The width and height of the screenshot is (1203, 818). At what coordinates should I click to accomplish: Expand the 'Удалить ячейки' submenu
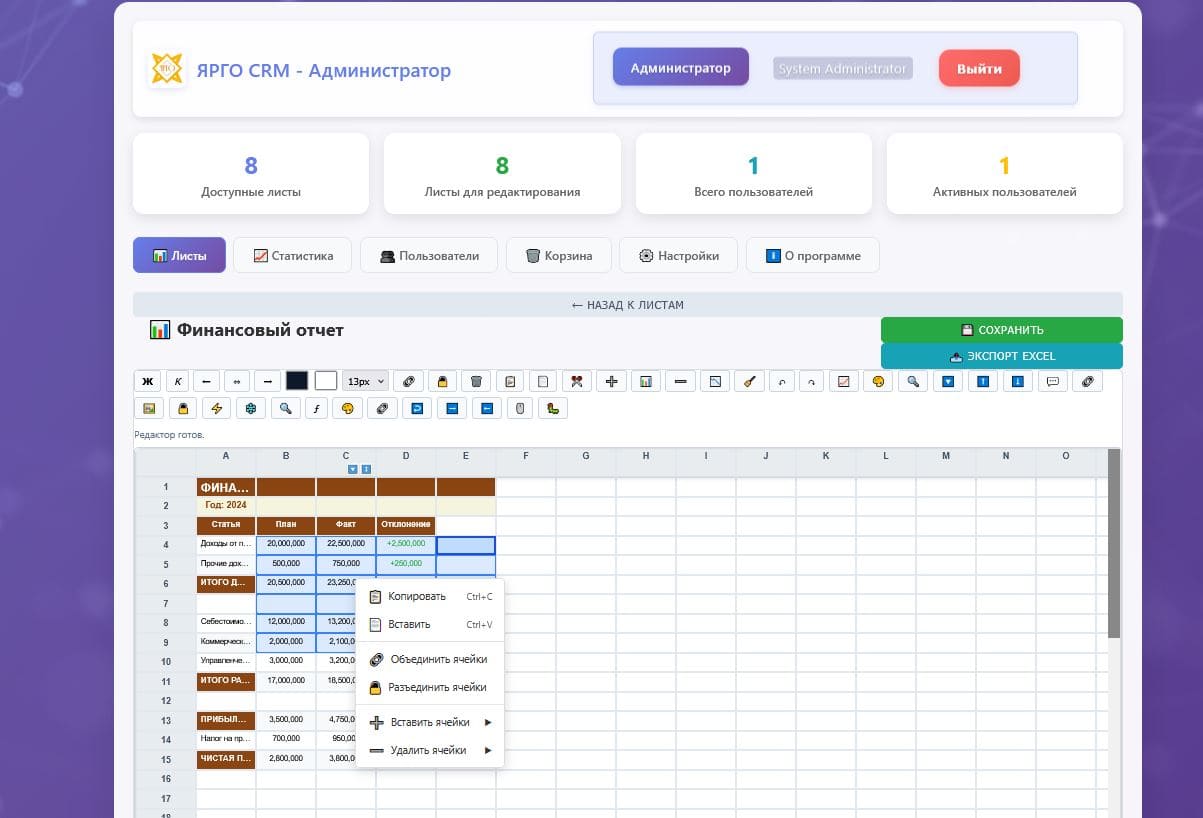coord(430,750)
